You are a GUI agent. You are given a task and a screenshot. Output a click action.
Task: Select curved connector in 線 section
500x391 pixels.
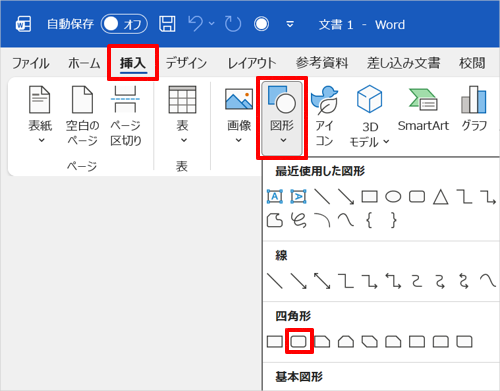click(417, 281)
